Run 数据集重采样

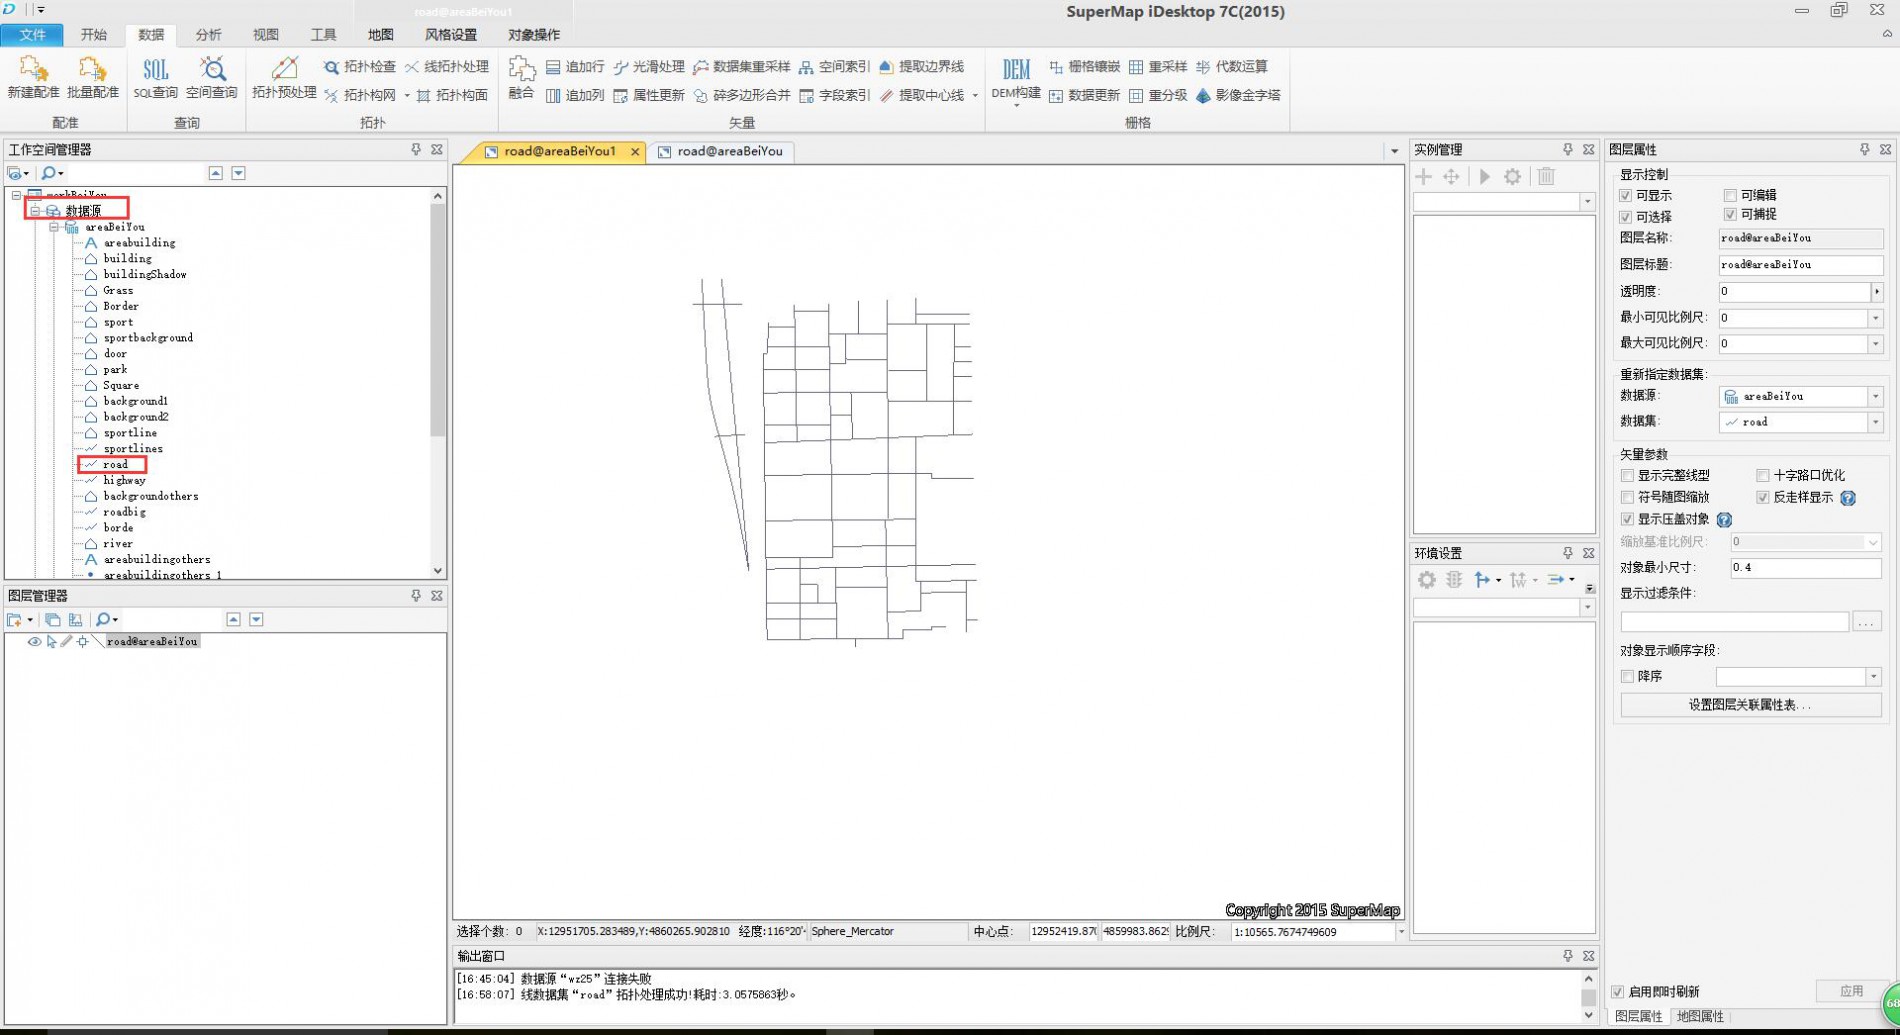(741, 67)
